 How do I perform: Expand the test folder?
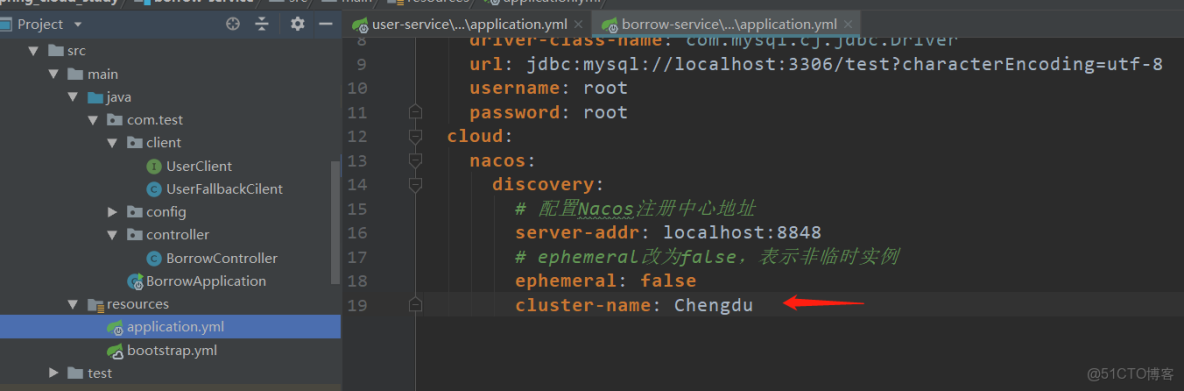(53, 373)
